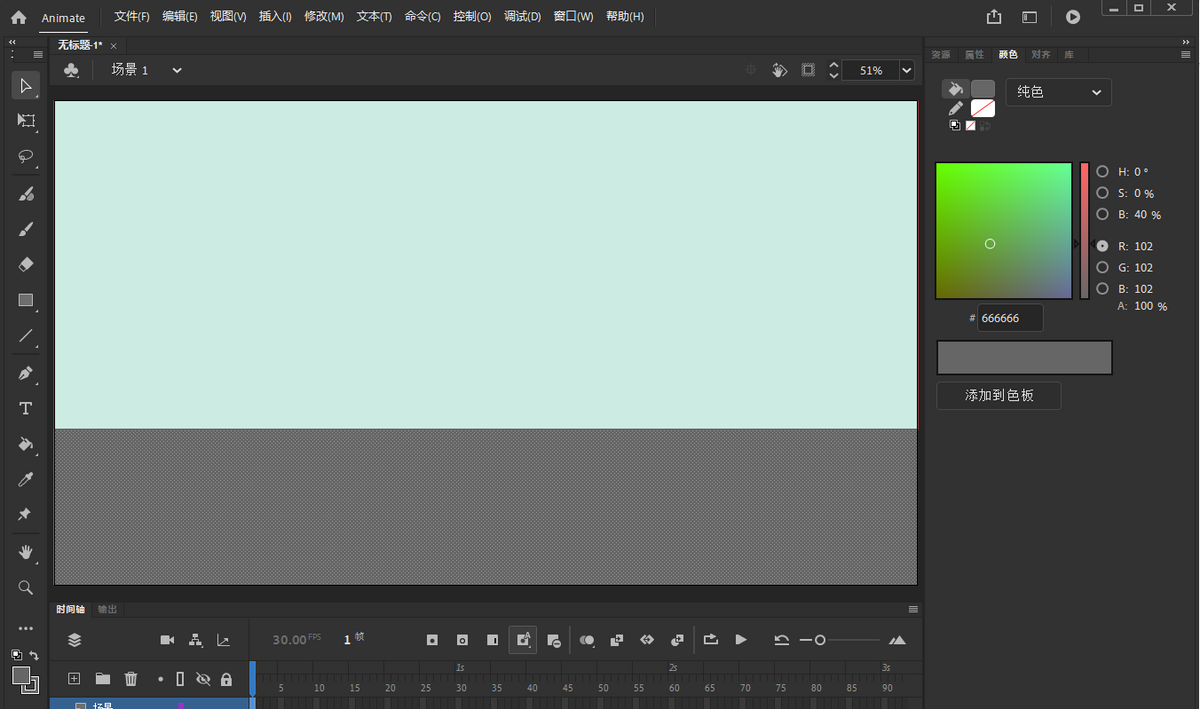Select the Paint Bucket tool

click(x=25, y=444)
